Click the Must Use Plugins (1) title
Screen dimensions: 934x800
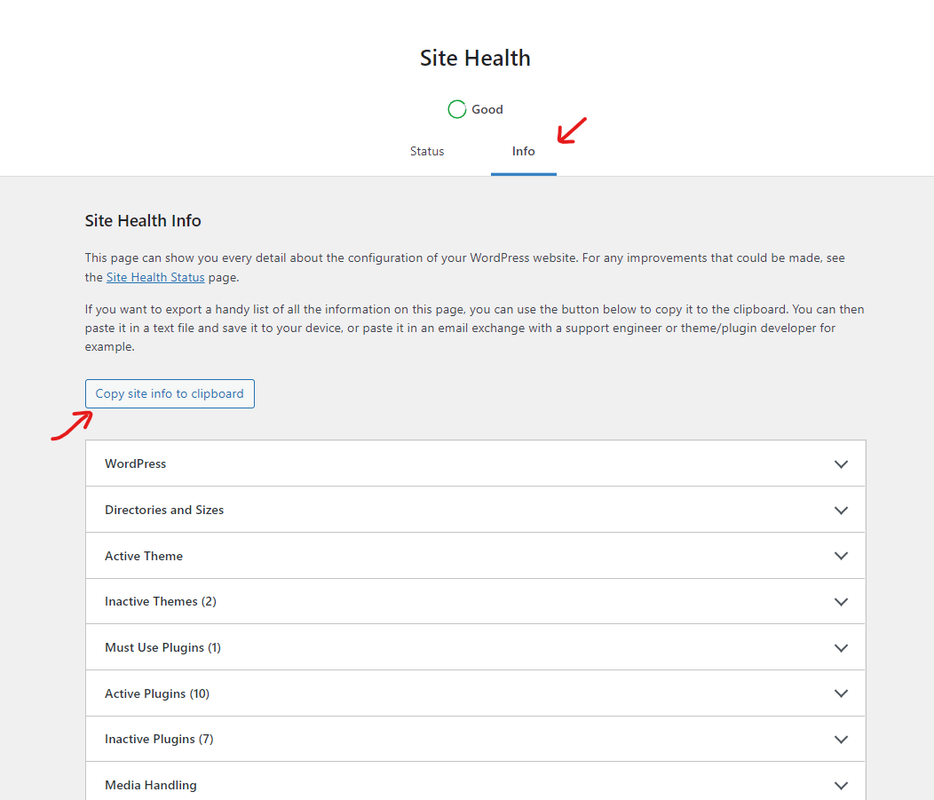163,648
